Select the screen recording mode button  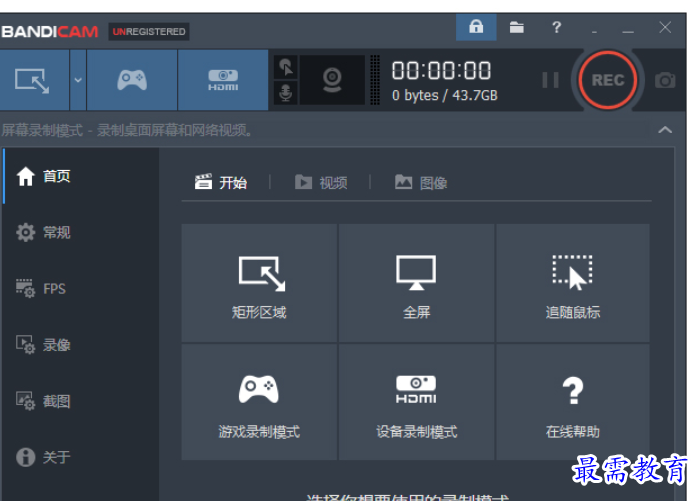[x=34, y=80]
